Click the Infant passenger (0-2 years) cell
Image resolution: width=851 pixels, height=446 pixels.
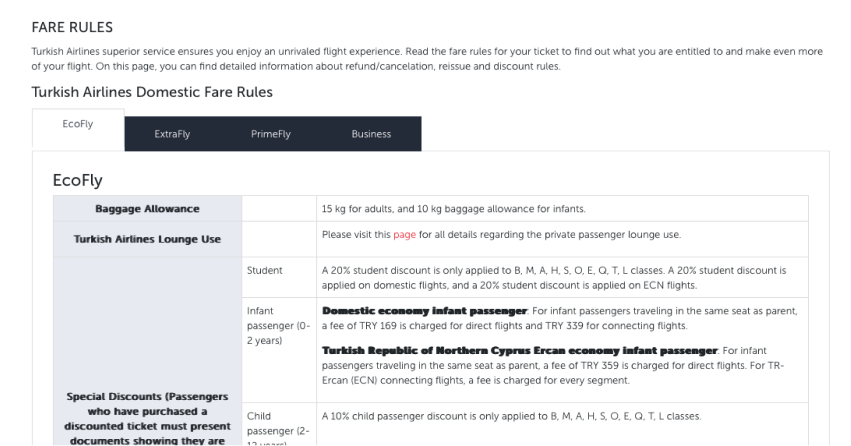(x=278, y=326)
